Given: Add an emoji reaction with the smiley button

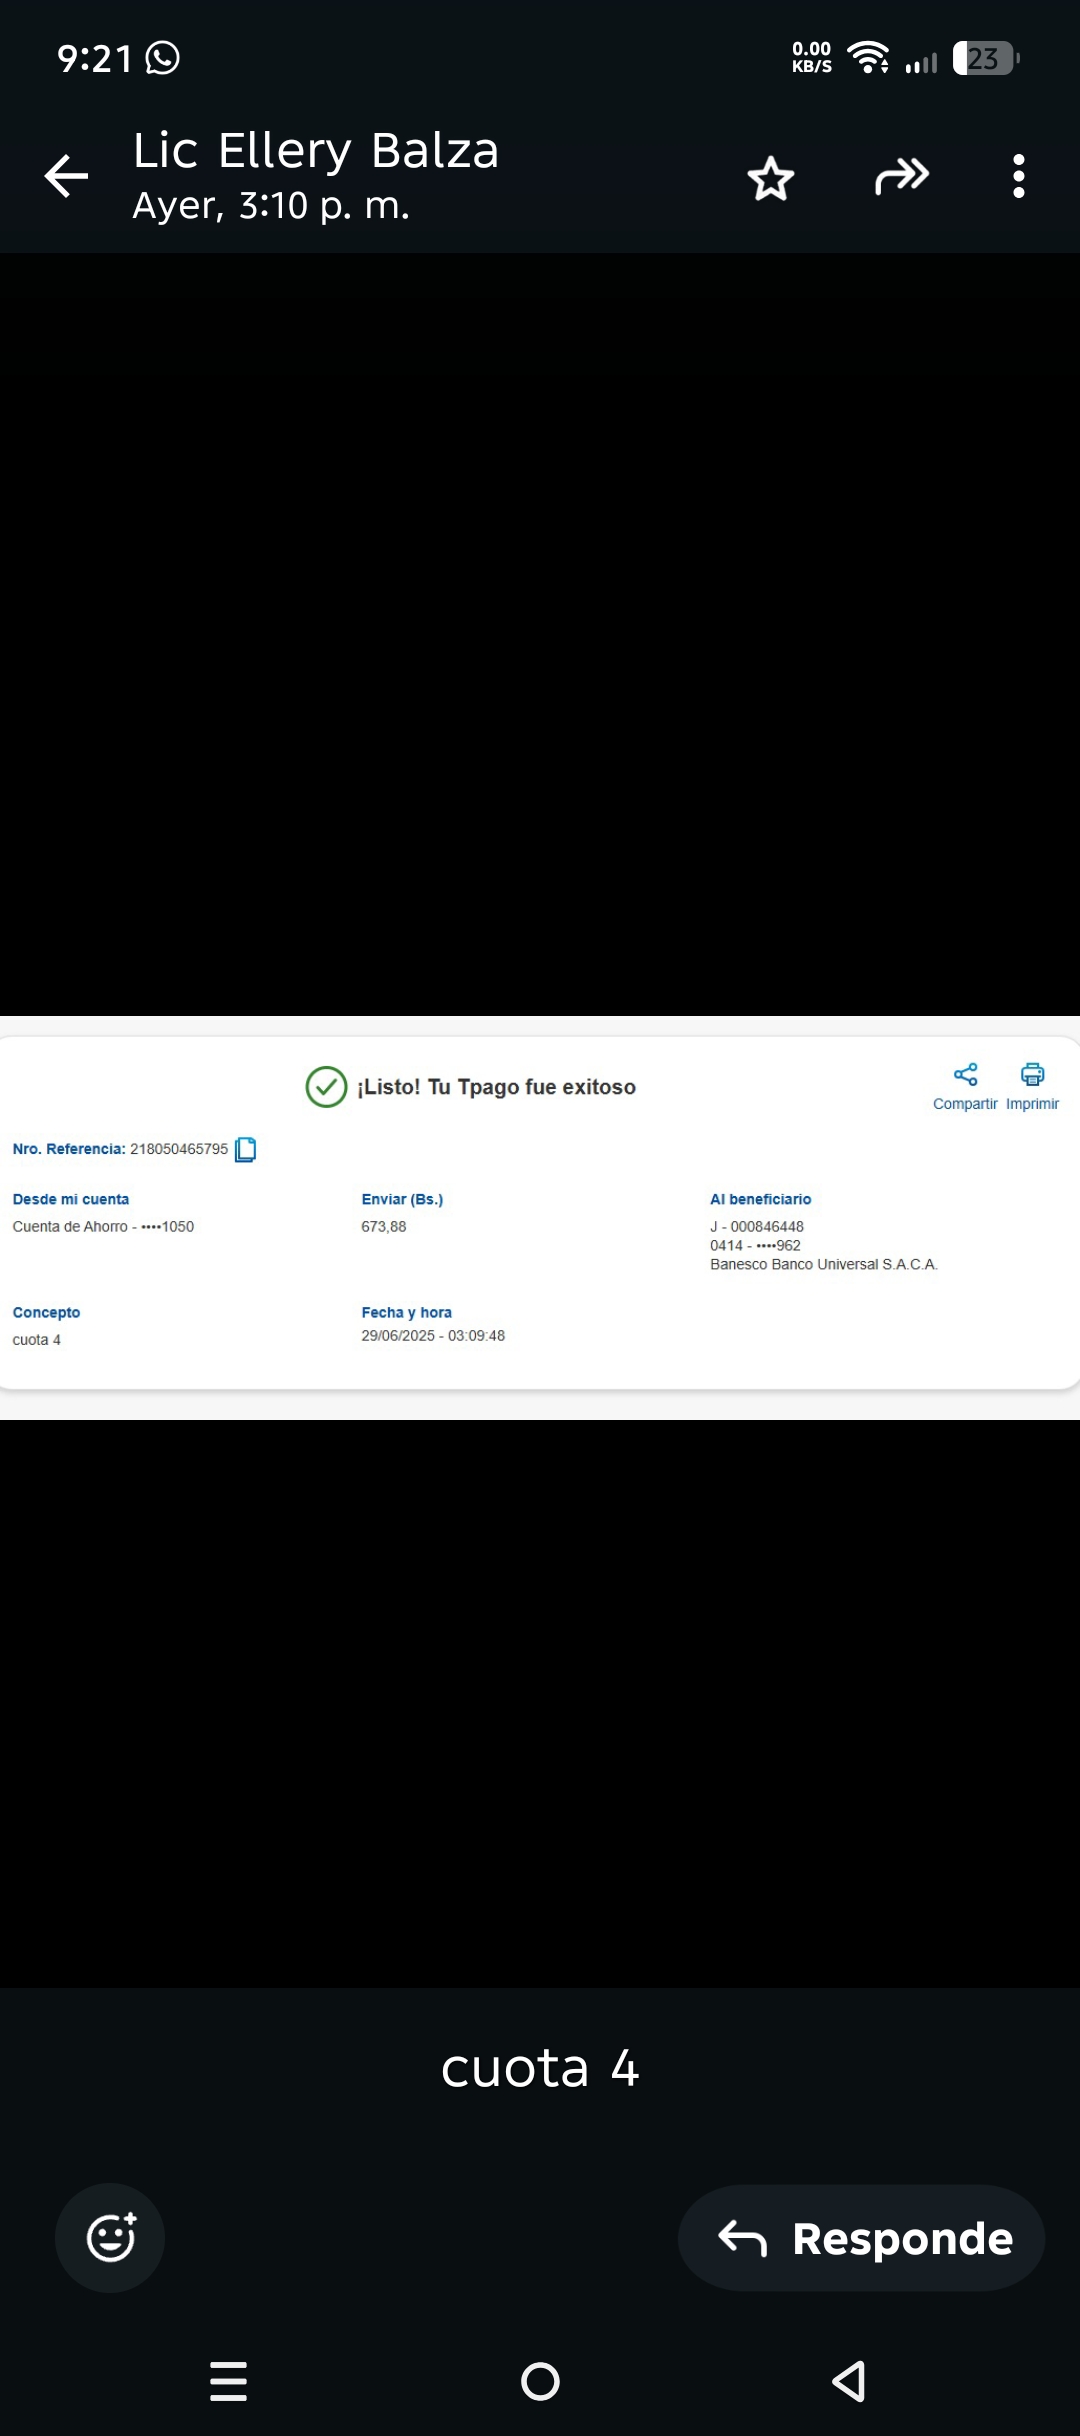Looking at the screenshot, I should click(x=110, y=2237).
